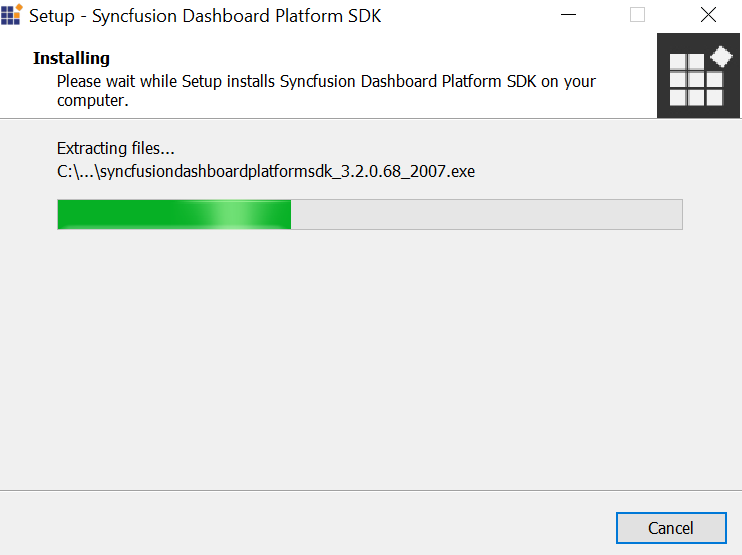Image resolution: width=742 pixels, height=555 pixels.
Task: Click the unfilled gray part of progress bar
Action: pyautogui.click(x=486, y=214)
